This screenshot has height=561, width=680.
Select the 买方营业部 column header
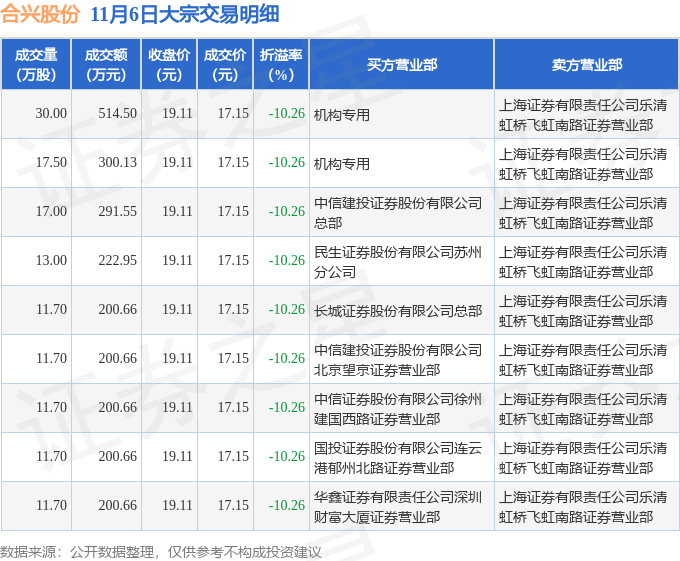402,65
